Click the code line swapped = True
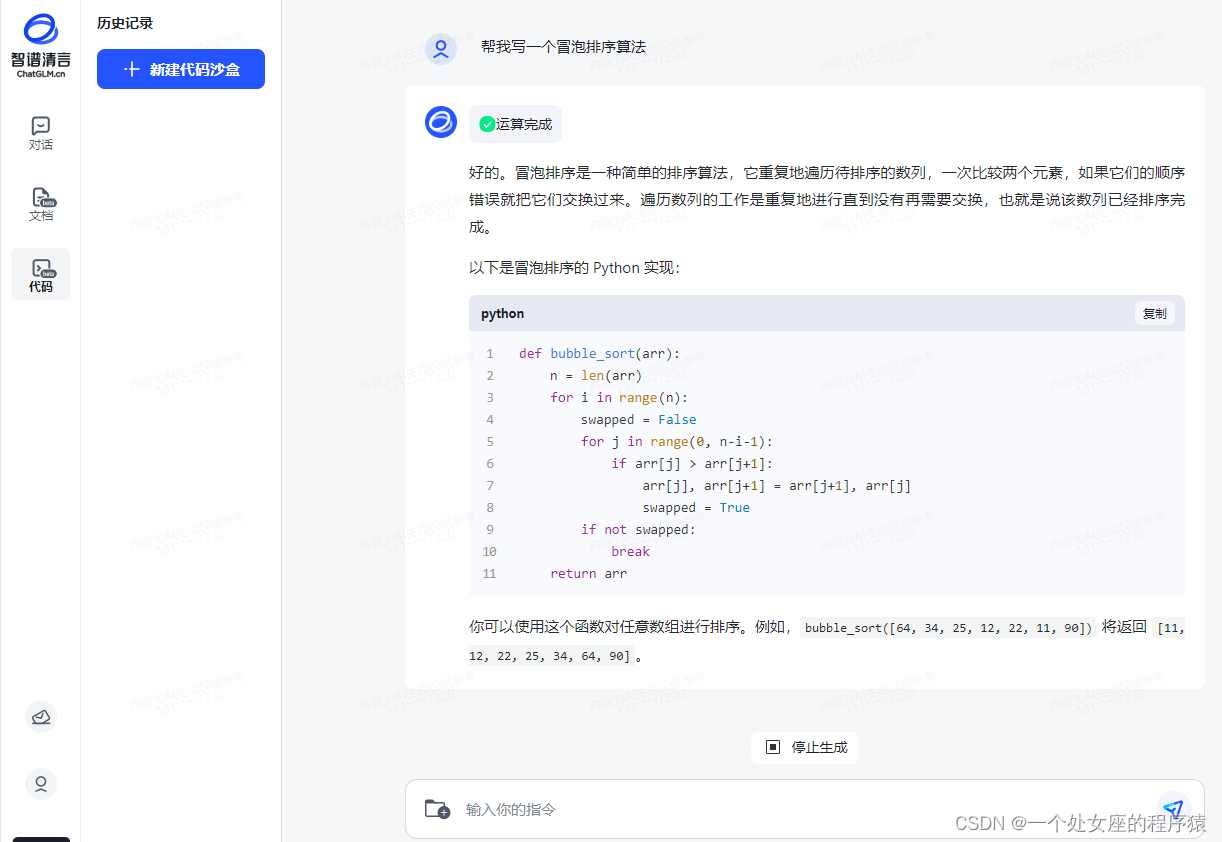The width and height of the screenshot is (1222, 842). (x=696, y=508)
